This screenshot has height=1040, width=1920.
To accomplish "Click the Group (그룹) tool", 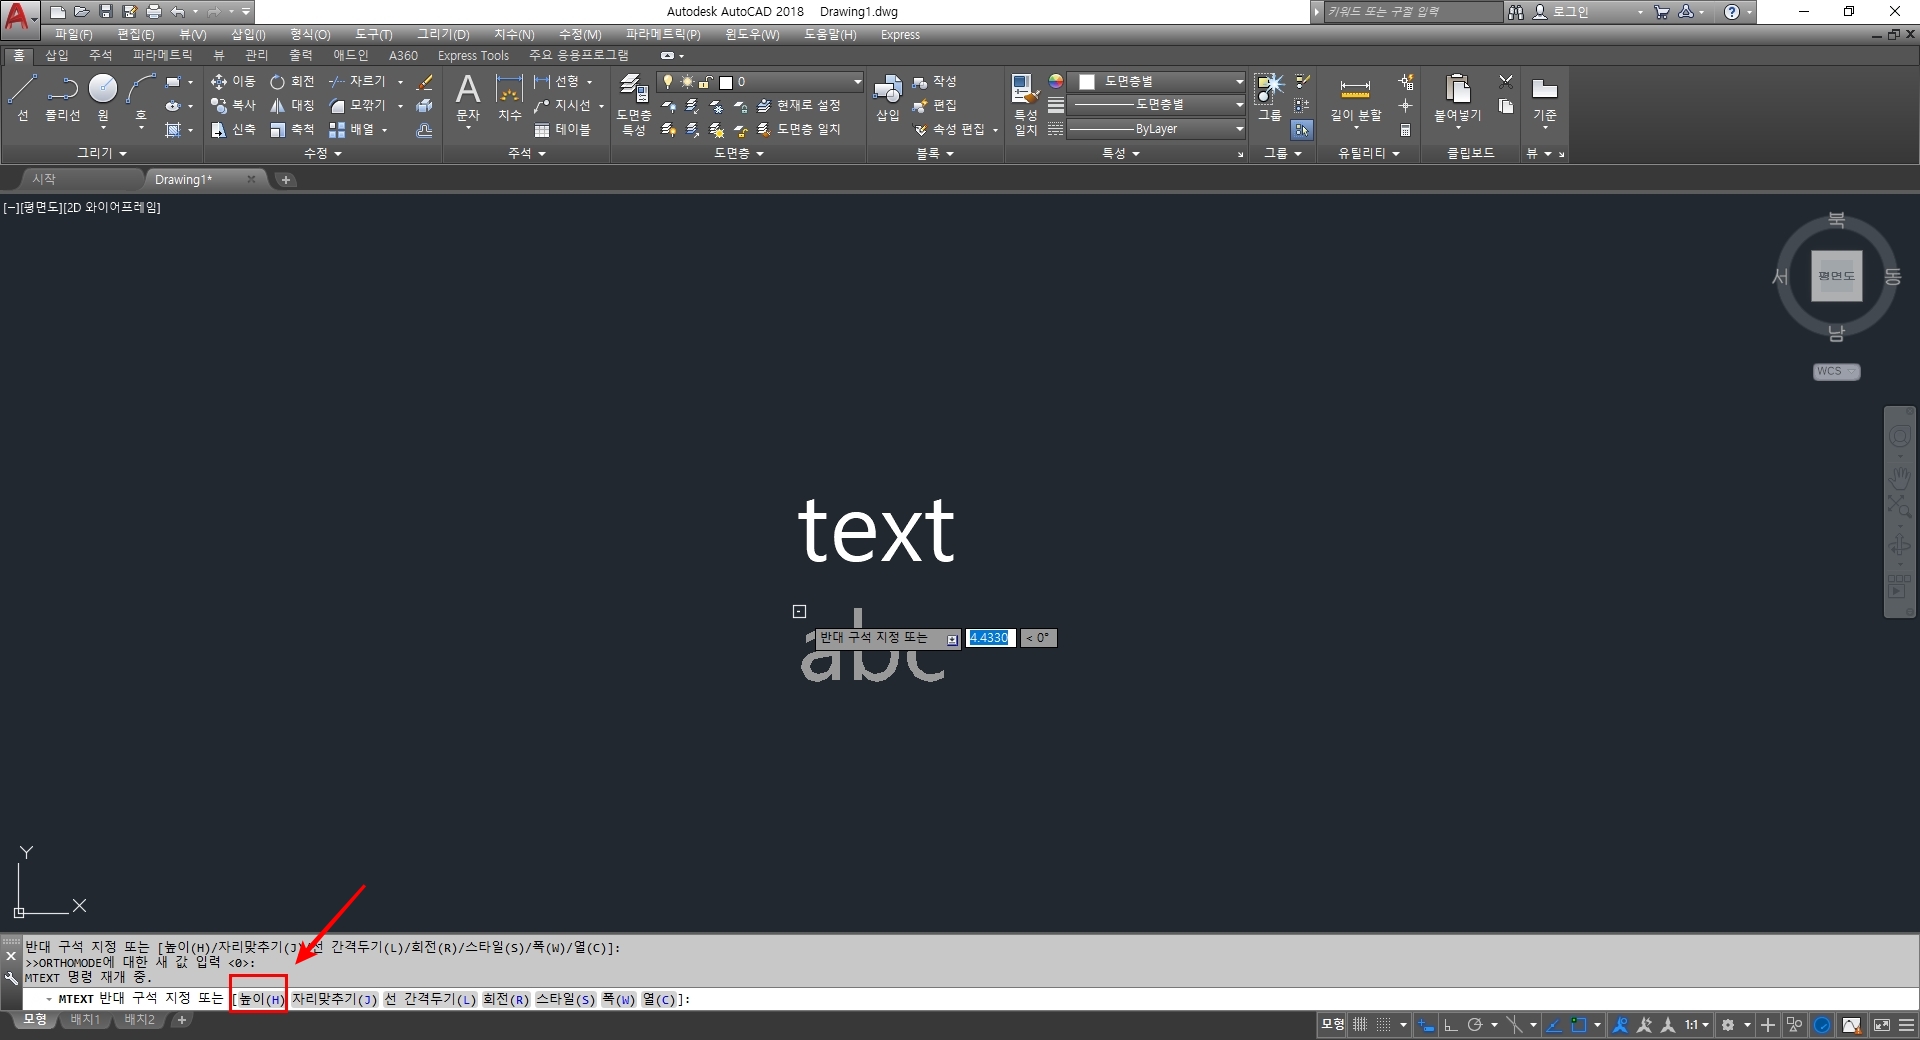I will click(x=1269, y=97).
